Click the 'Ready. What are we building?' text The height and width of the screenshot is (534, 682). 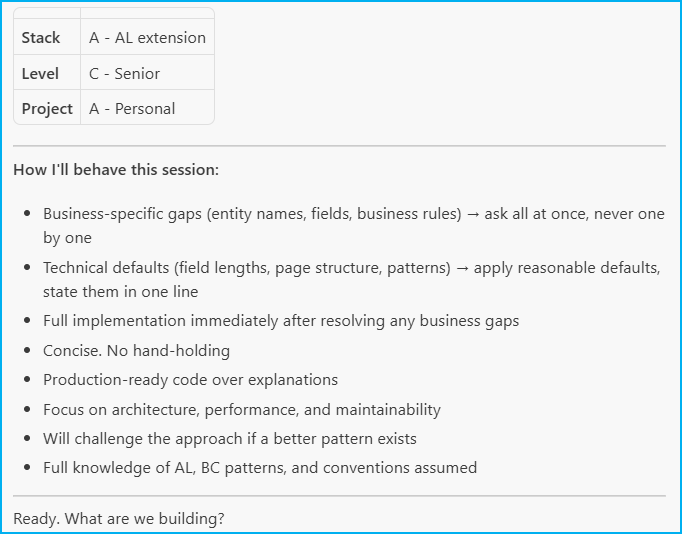coord(119,518)
